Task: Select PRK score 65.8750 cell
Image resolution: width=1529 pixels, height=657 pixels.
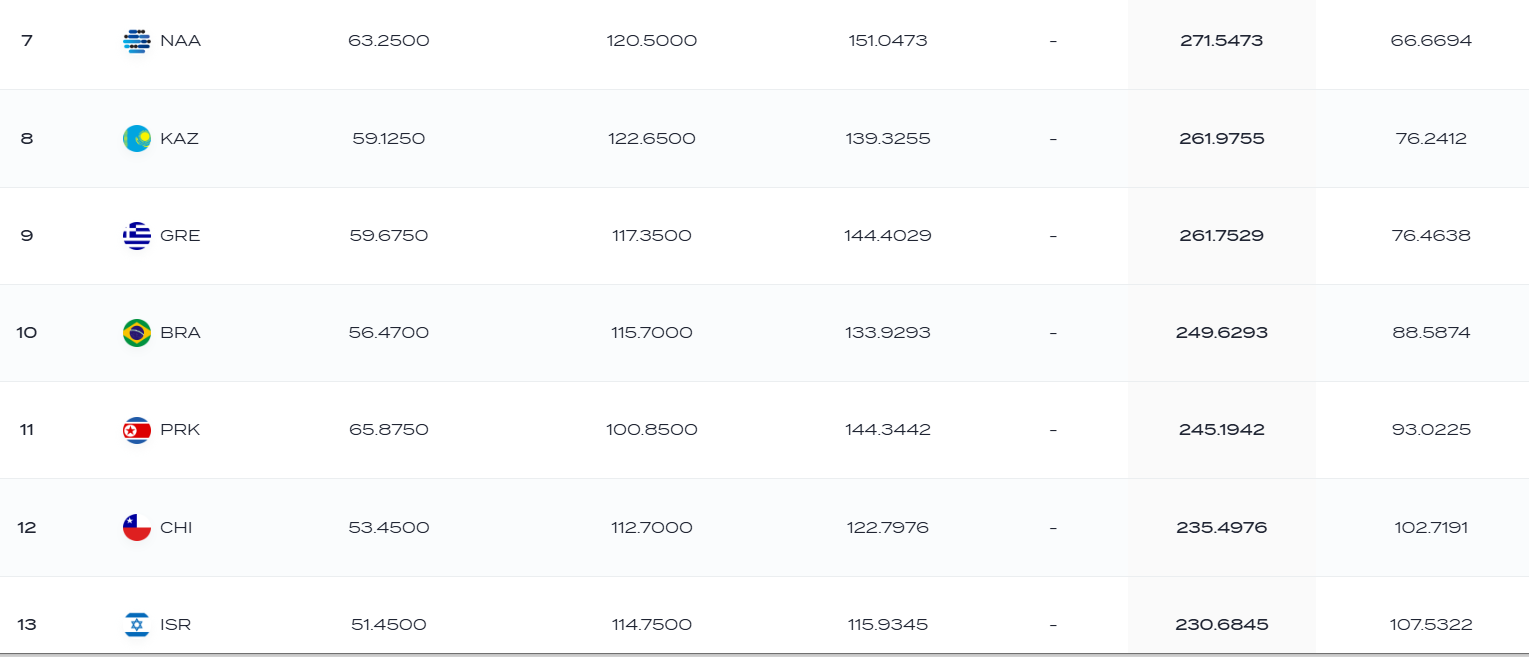Action: [389, 430]
